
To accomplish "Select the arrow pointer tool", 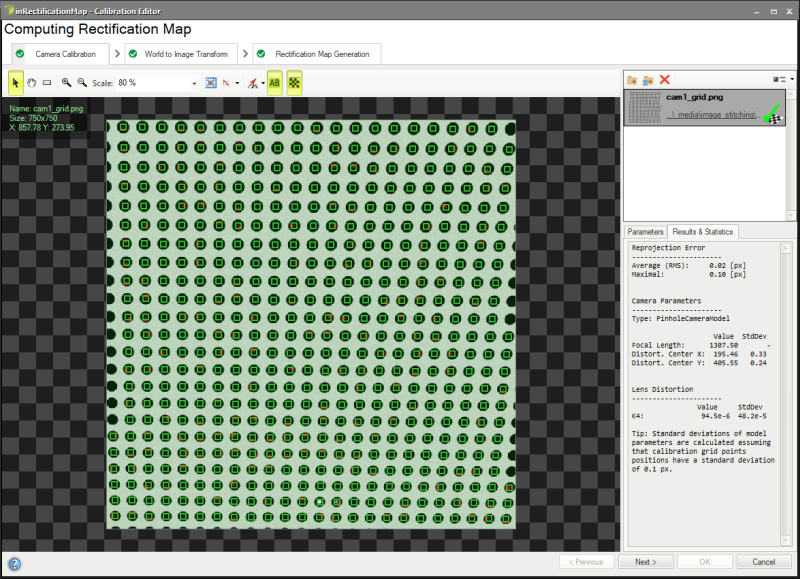I will pos(15,83).
